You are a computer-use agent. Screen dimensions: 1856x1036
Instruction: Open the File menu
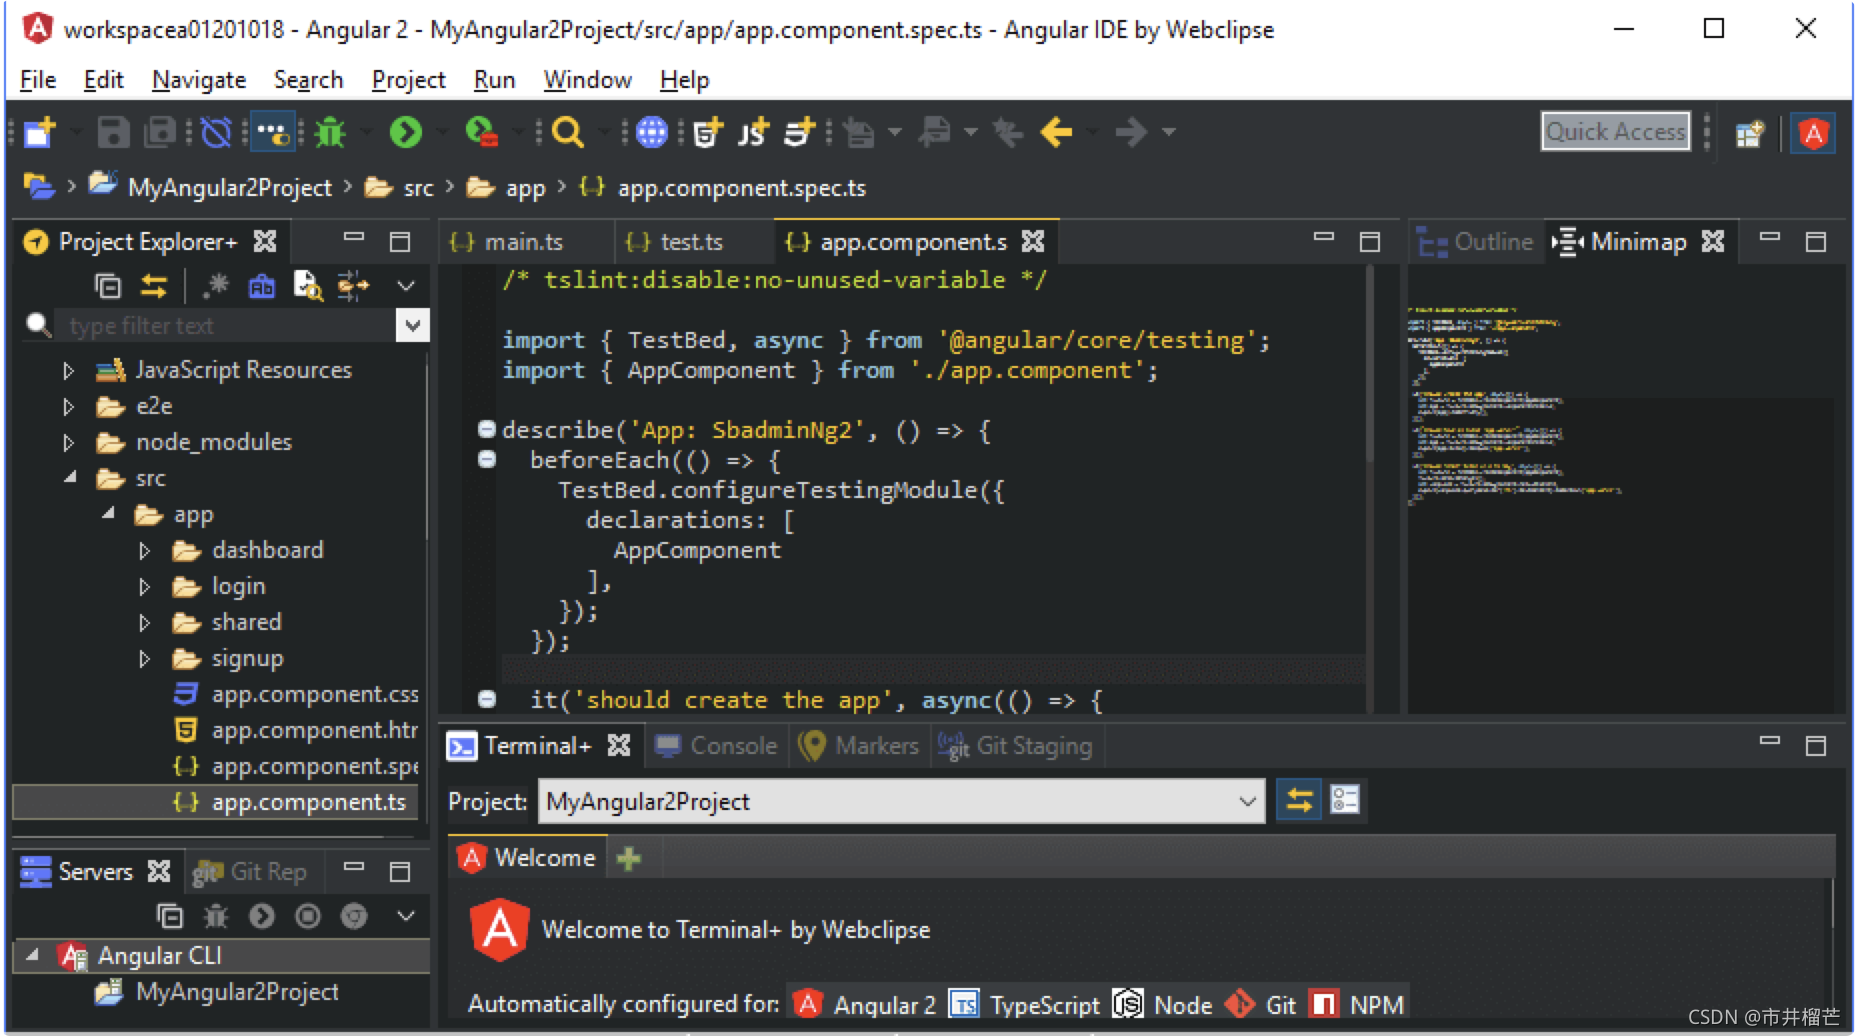pyautogui.click(x=38, y=80)
